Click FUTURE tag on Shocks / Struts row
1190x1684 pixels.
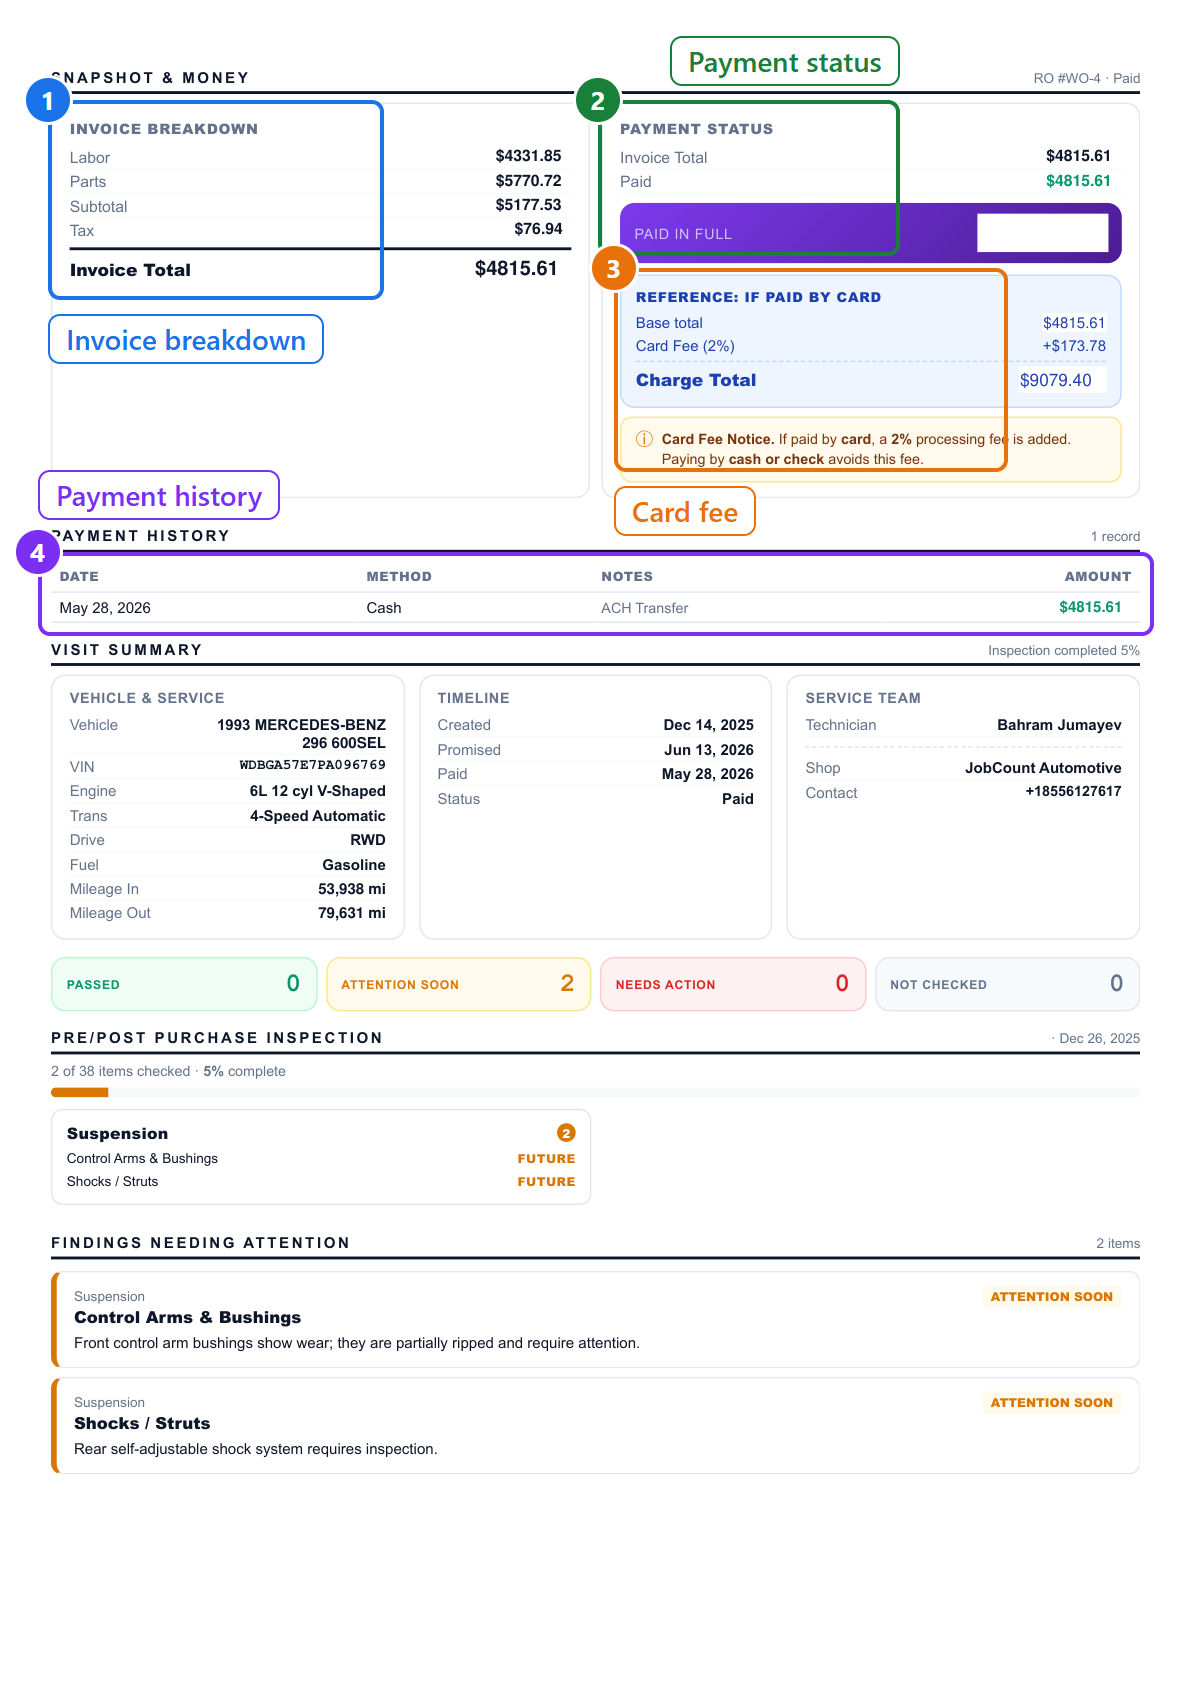(x=546, y=1181)
